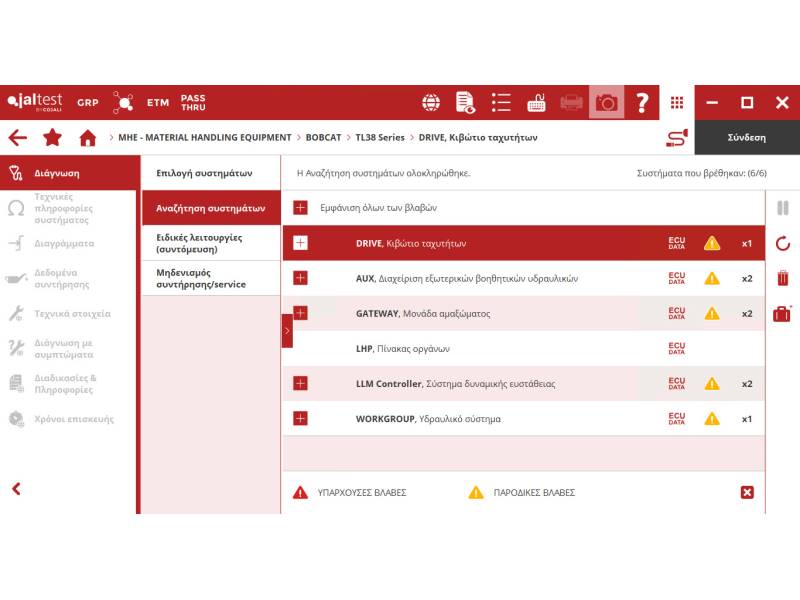Expand the WORKGROUP hydraulic system row

tap(300, 418)
